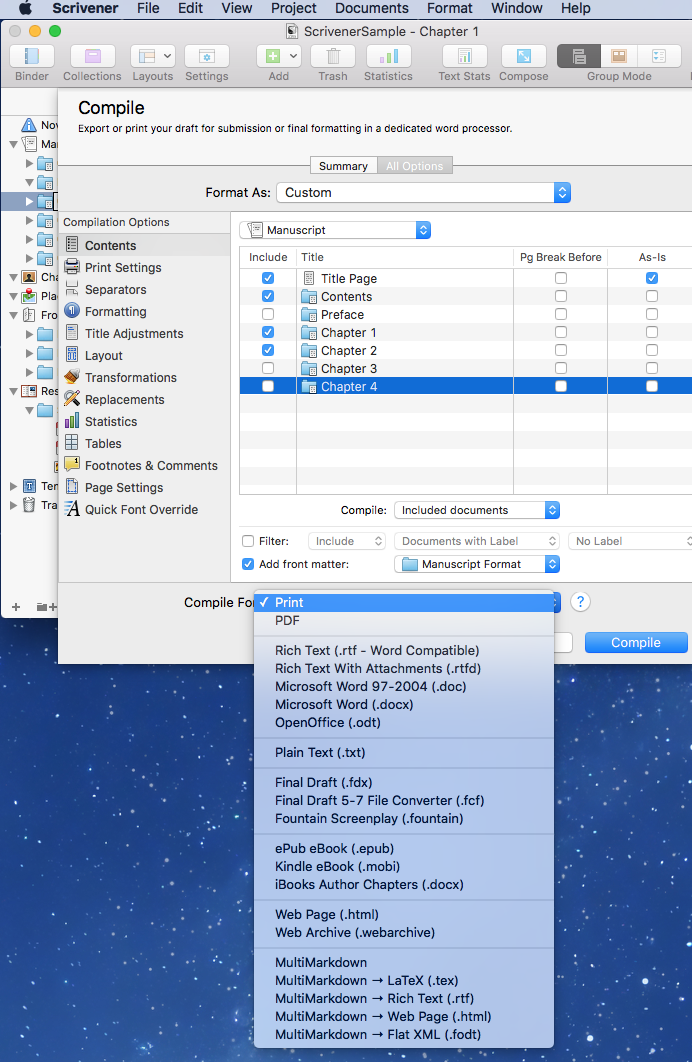Choose PDF from the format list
This screenshot has width=692, height=1062.
pyautogui.click(x=404, y=620)
